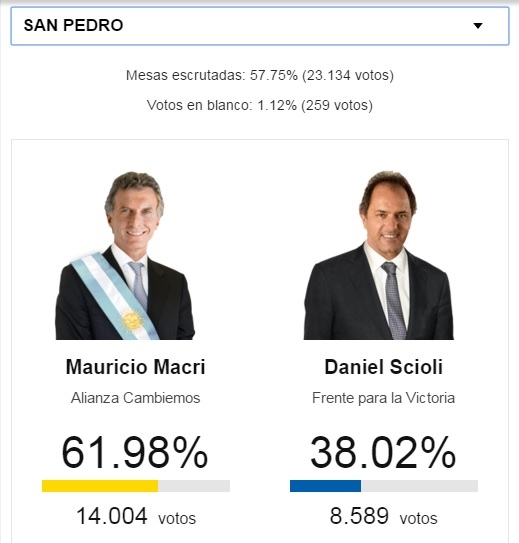Click the grey remainder of Scioli's bar
Image resolution: width=519 pixels, height=543 pixels.
coord(419,486)
